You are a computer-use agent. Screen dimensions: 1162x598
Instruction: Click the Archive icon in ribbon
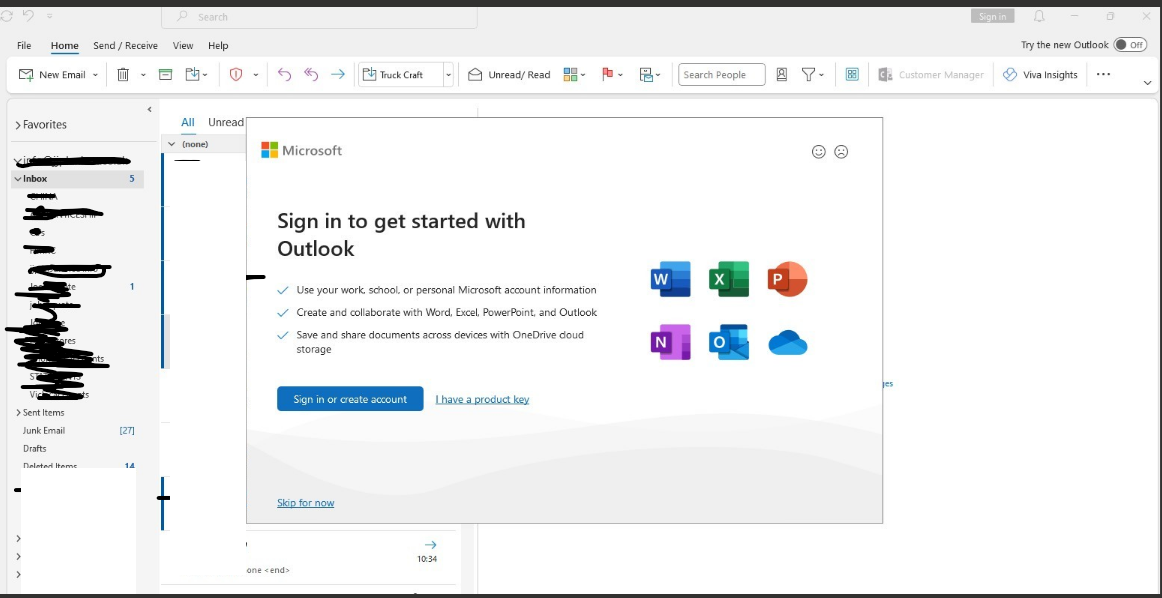166,75
